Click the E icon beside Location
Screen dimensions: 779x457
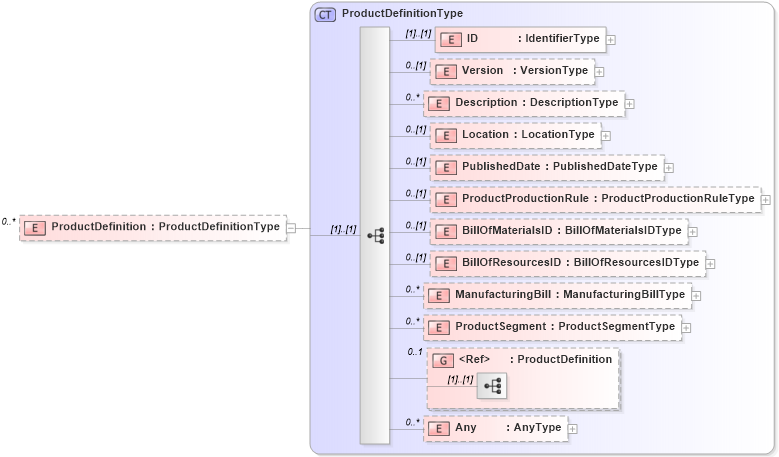click(446, 136)
